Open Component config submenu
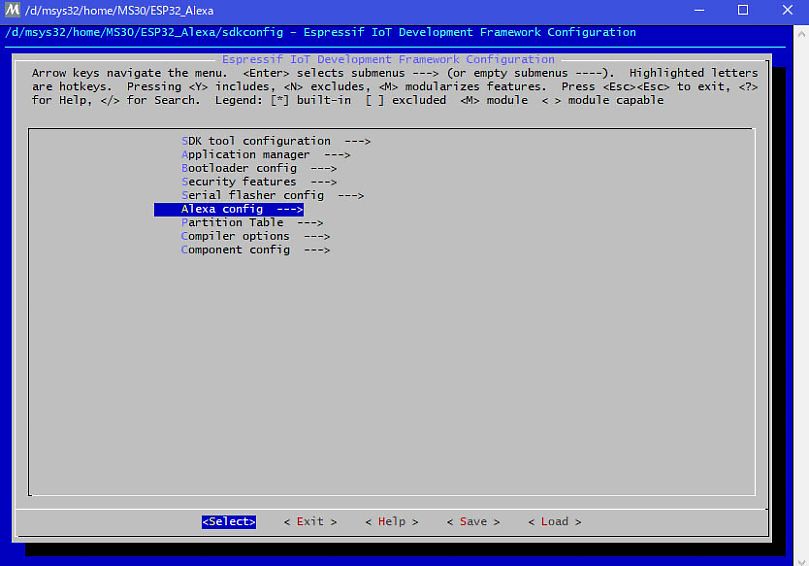The height and width of the screenshot is (566, 809). click(x=255, y=250)
